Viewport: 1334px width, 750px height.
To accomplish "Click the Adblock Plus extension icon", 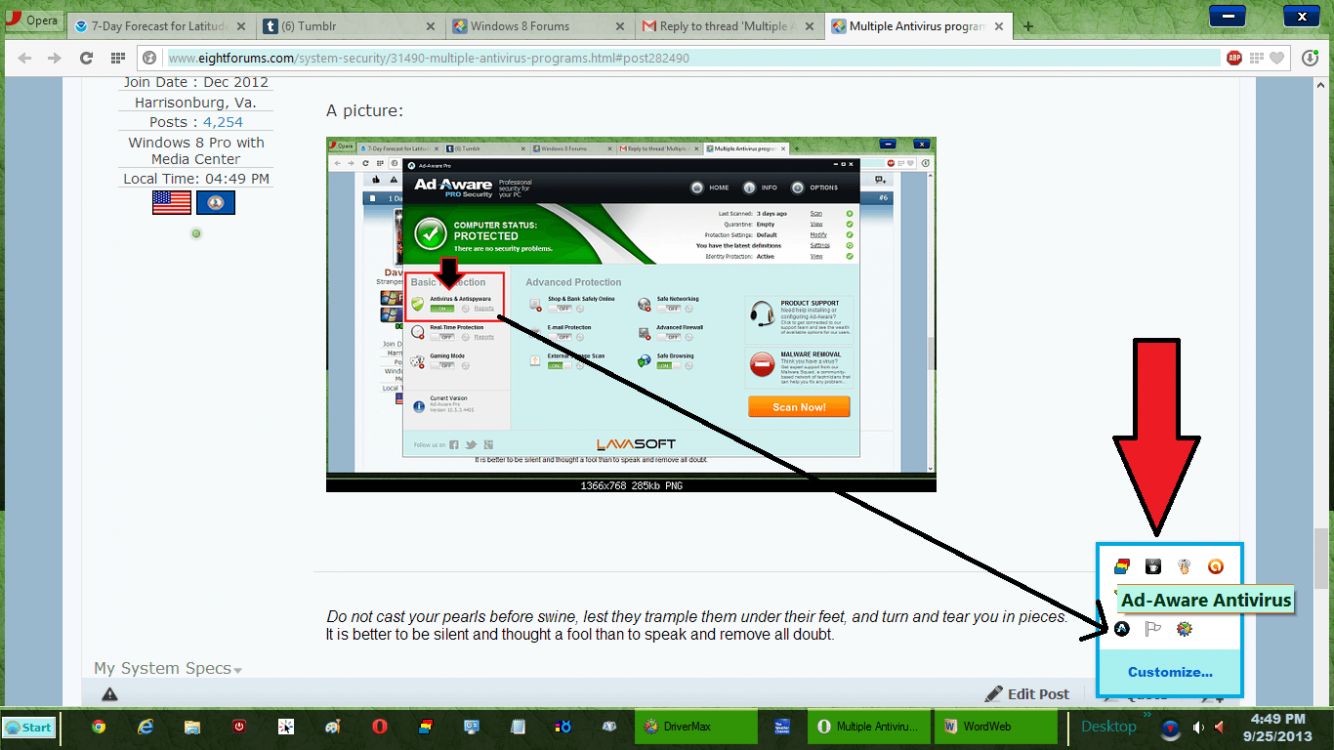I will coord(1235,58).
